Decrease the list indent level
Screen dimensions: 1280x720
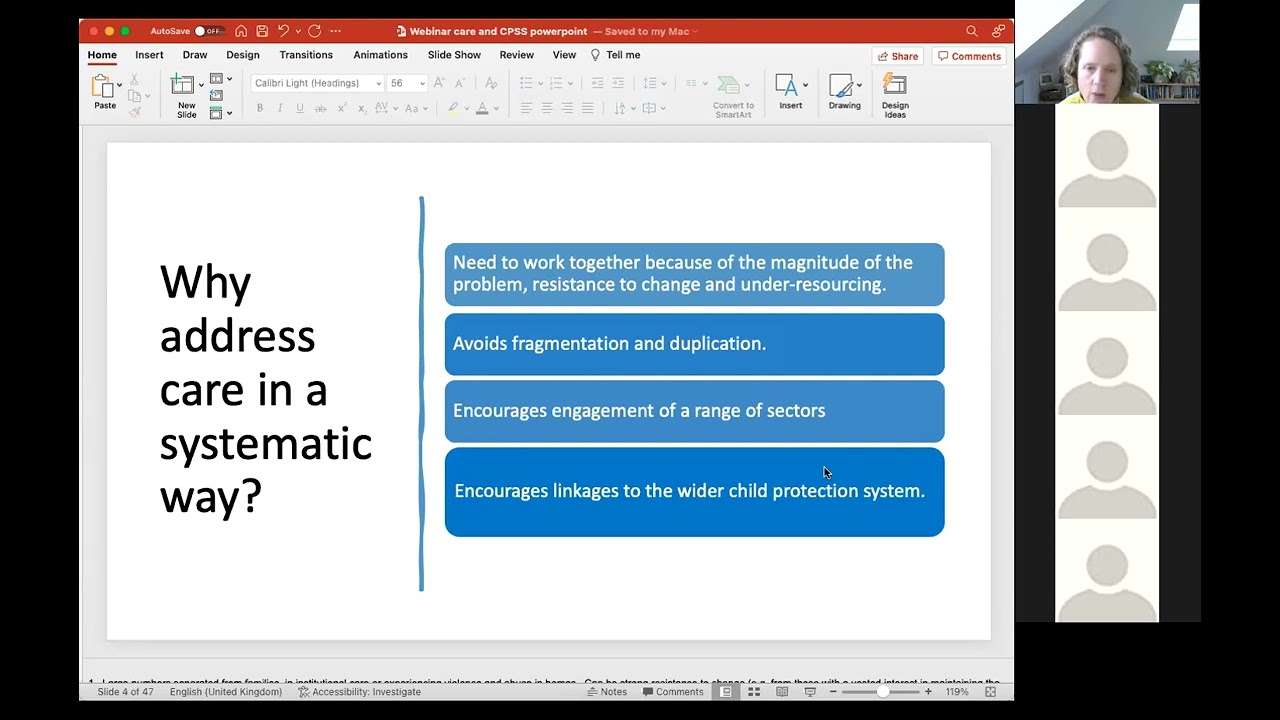pos(597,83)
